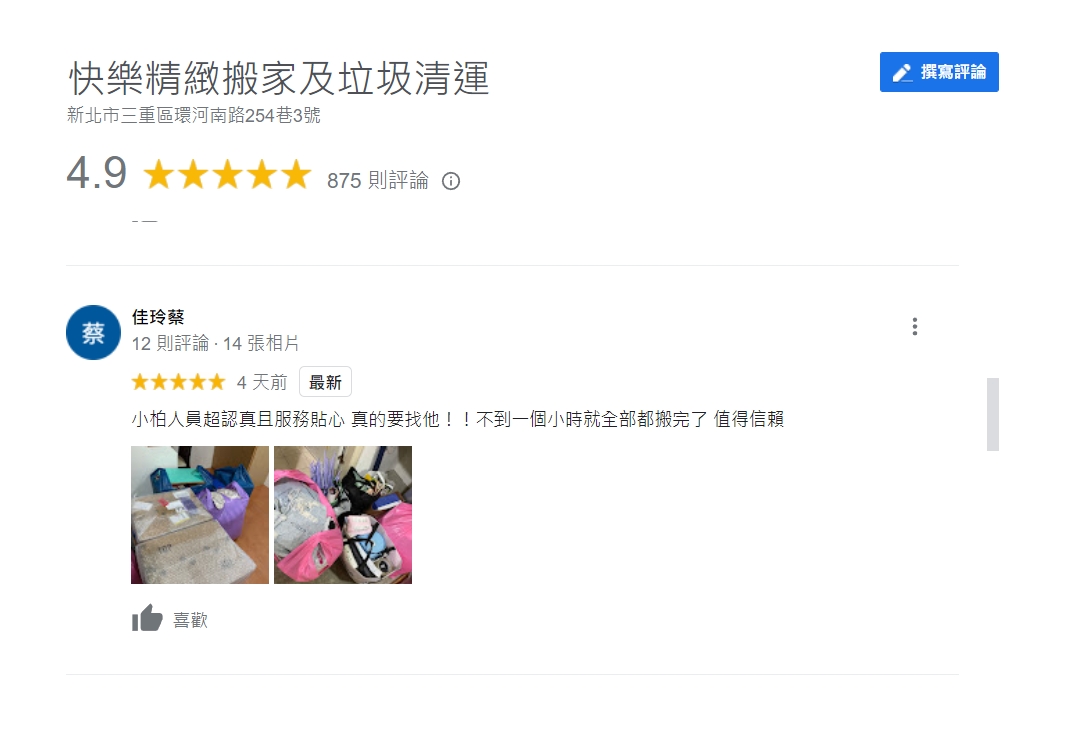Viewport: 1066px width, 751px height.
Task: Click the 喜歡 like label
Action: tap(190, 620)
